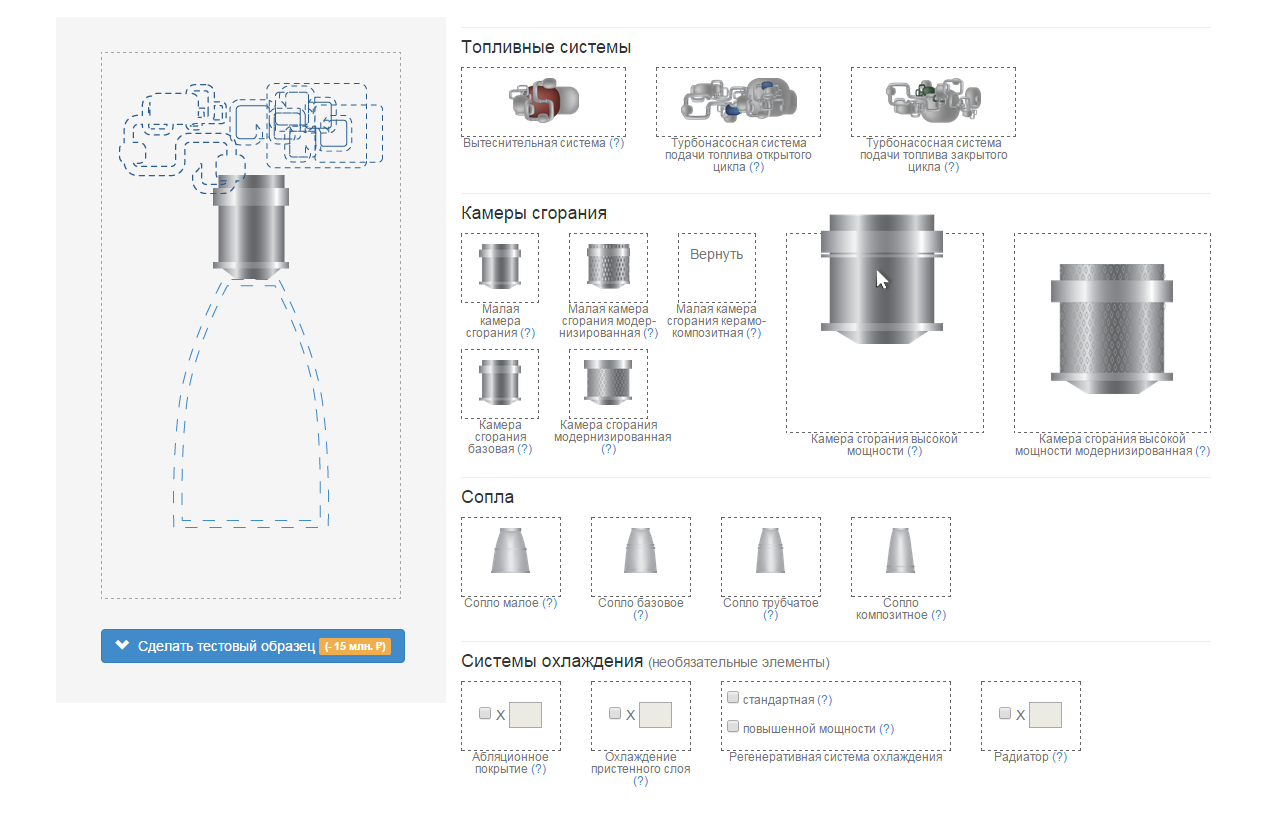
Task: Open help for Малая камера сгорания
Action: tap(528, 333)
